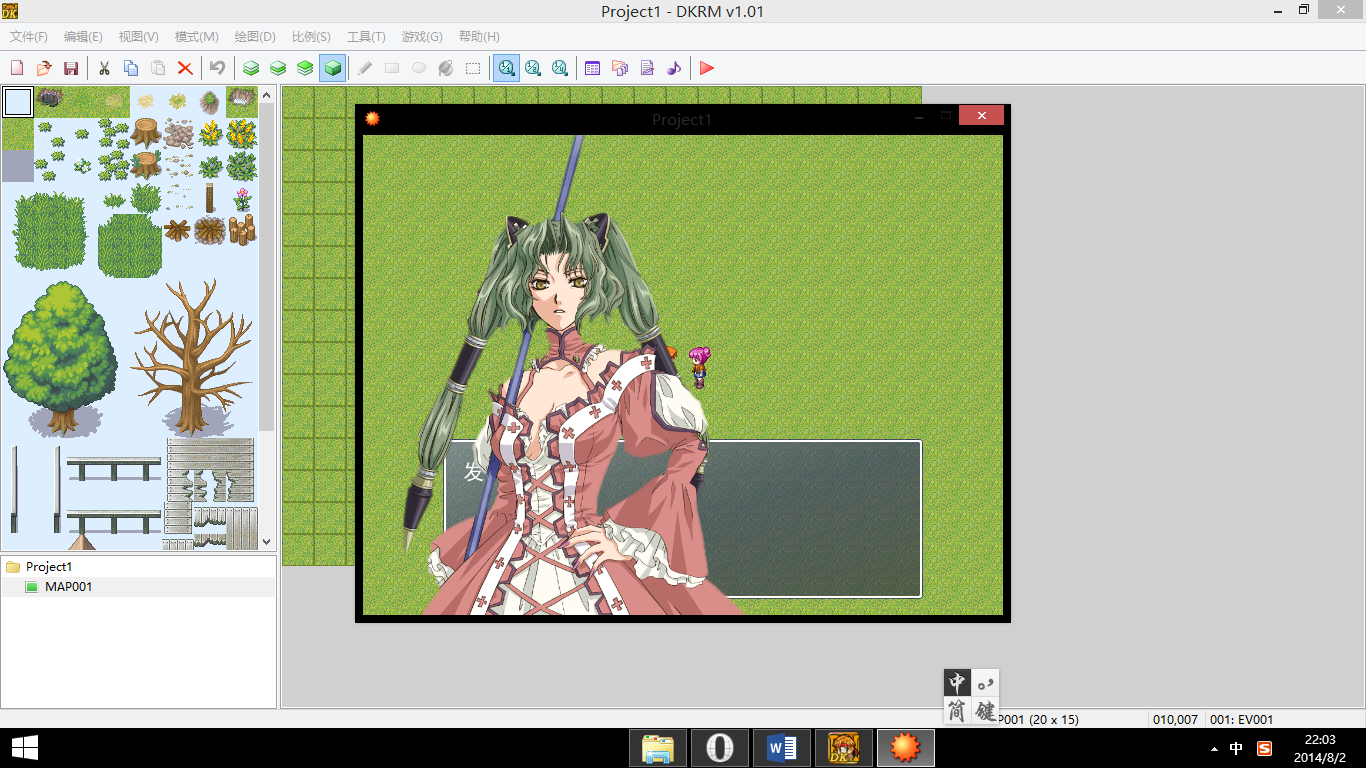Open the Script editor icon

click(x=647, y=68)
